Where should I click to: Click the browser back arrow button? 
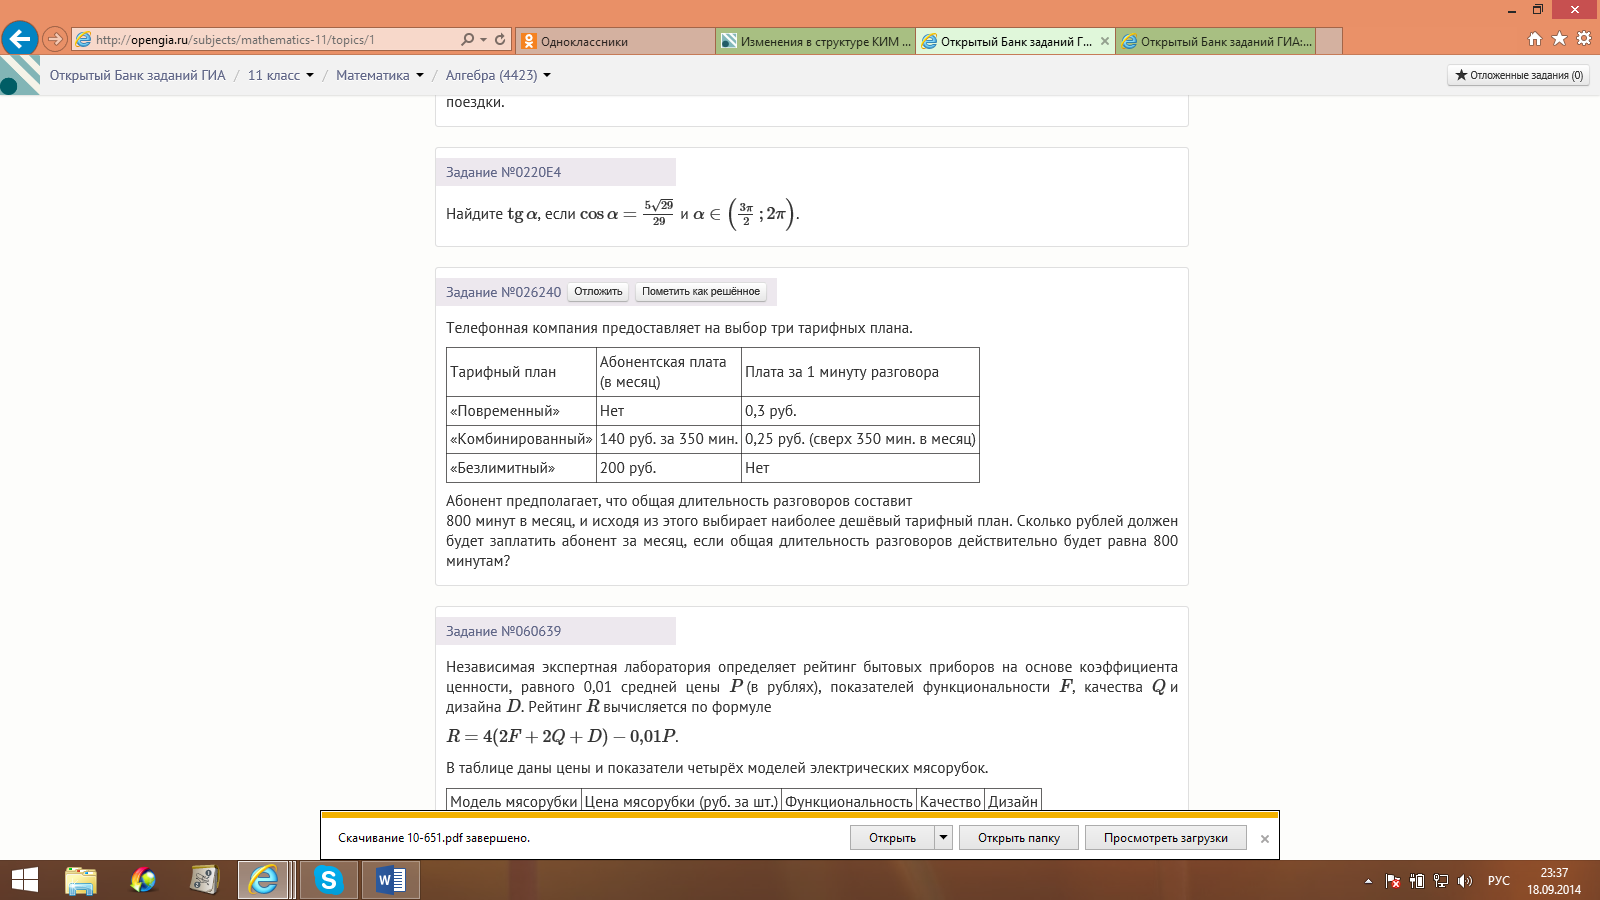pyautogui.click(x=20, y=39)
